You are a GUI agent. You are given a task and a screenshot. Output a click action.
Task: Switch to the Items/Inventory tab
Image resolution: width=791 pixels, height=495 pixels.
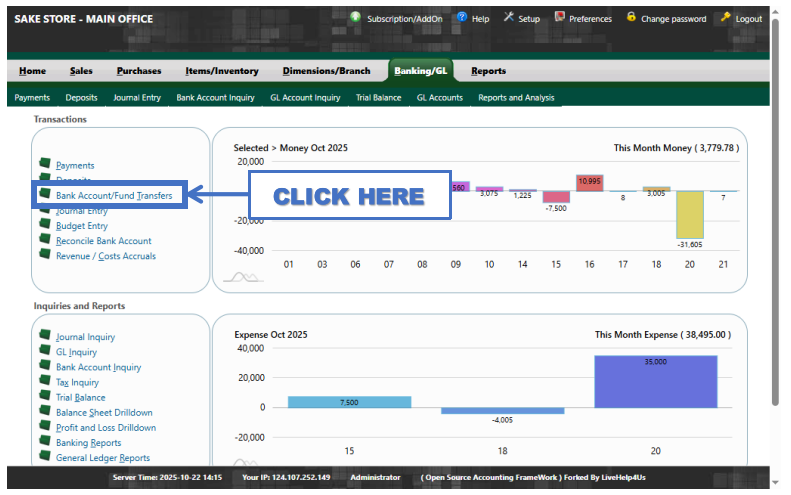(221, 71)
